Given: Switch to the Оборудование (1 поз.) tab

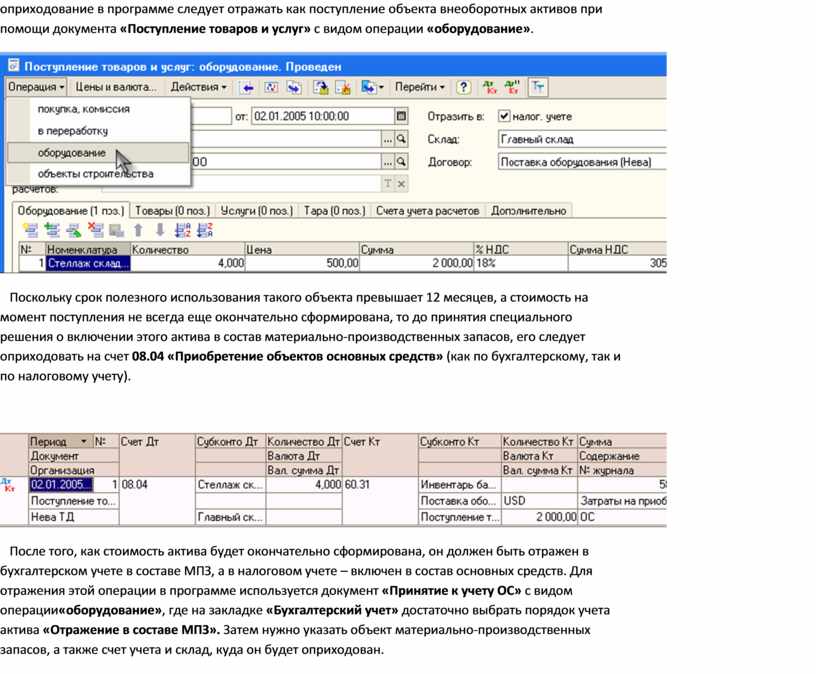Looking at the screenshot, I should pyautogui.click(x=71, y=211).
